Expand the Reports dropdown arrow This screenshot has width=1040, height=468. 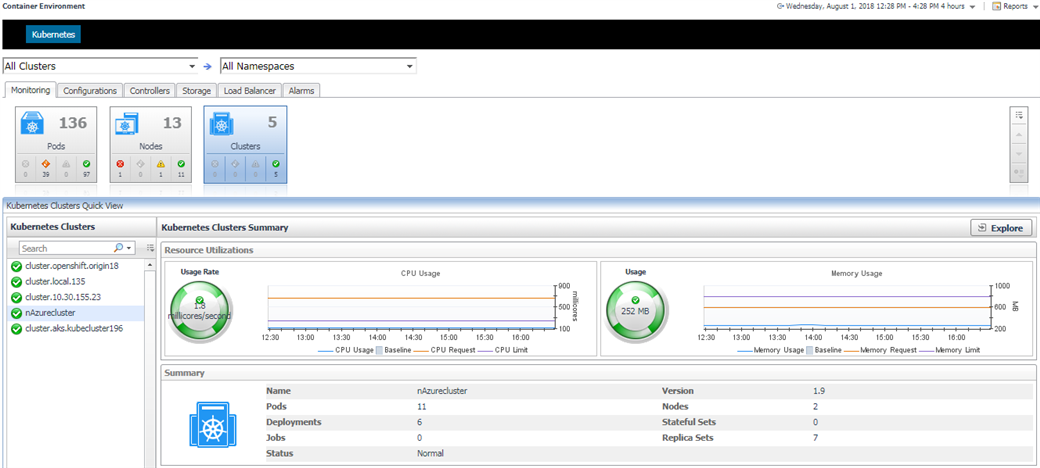tap(1035, 7)
